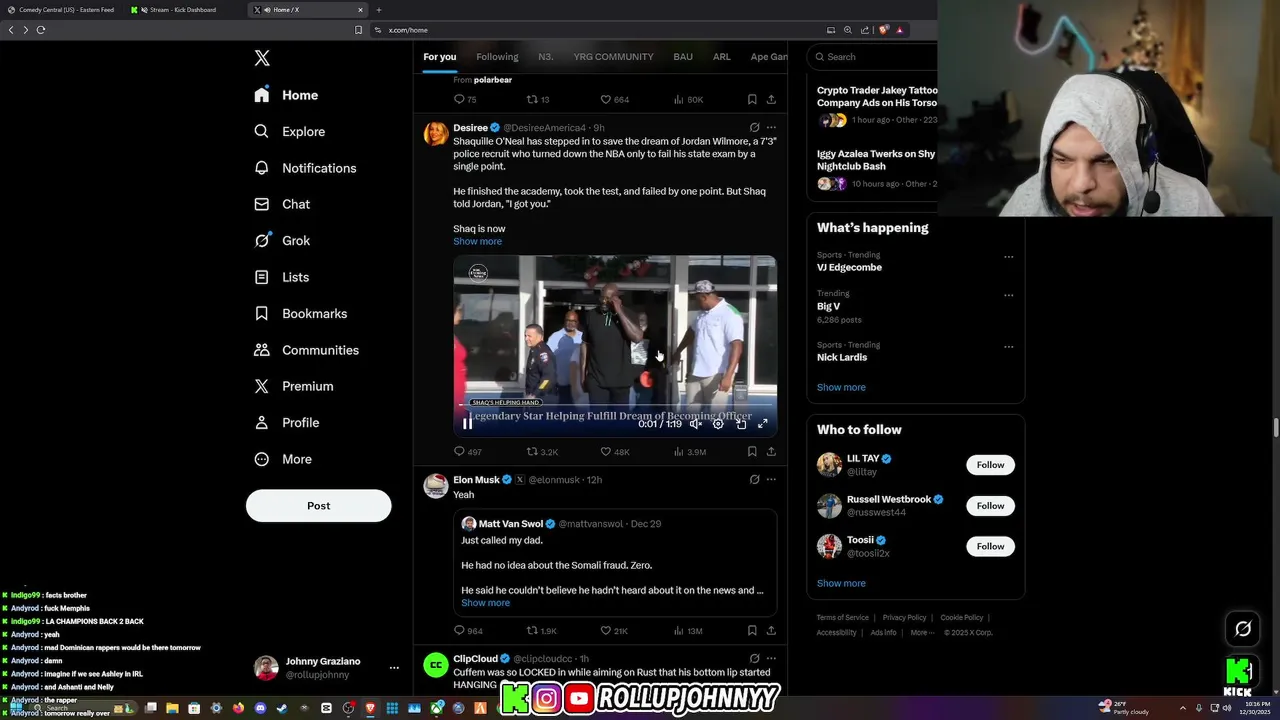Toggle picture-in-picture on the Shaq video

point(741,424)
